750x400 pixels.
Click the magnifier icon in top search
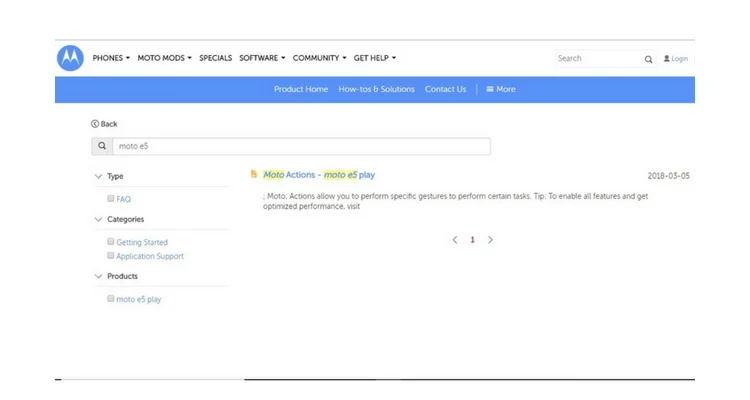click(648, 59)
